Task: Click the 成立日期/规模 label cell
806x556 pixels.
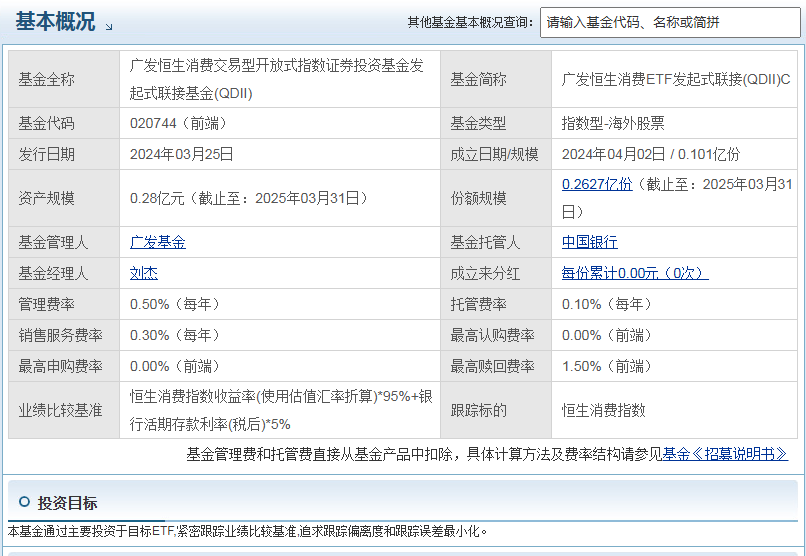Action: (496, 154)
